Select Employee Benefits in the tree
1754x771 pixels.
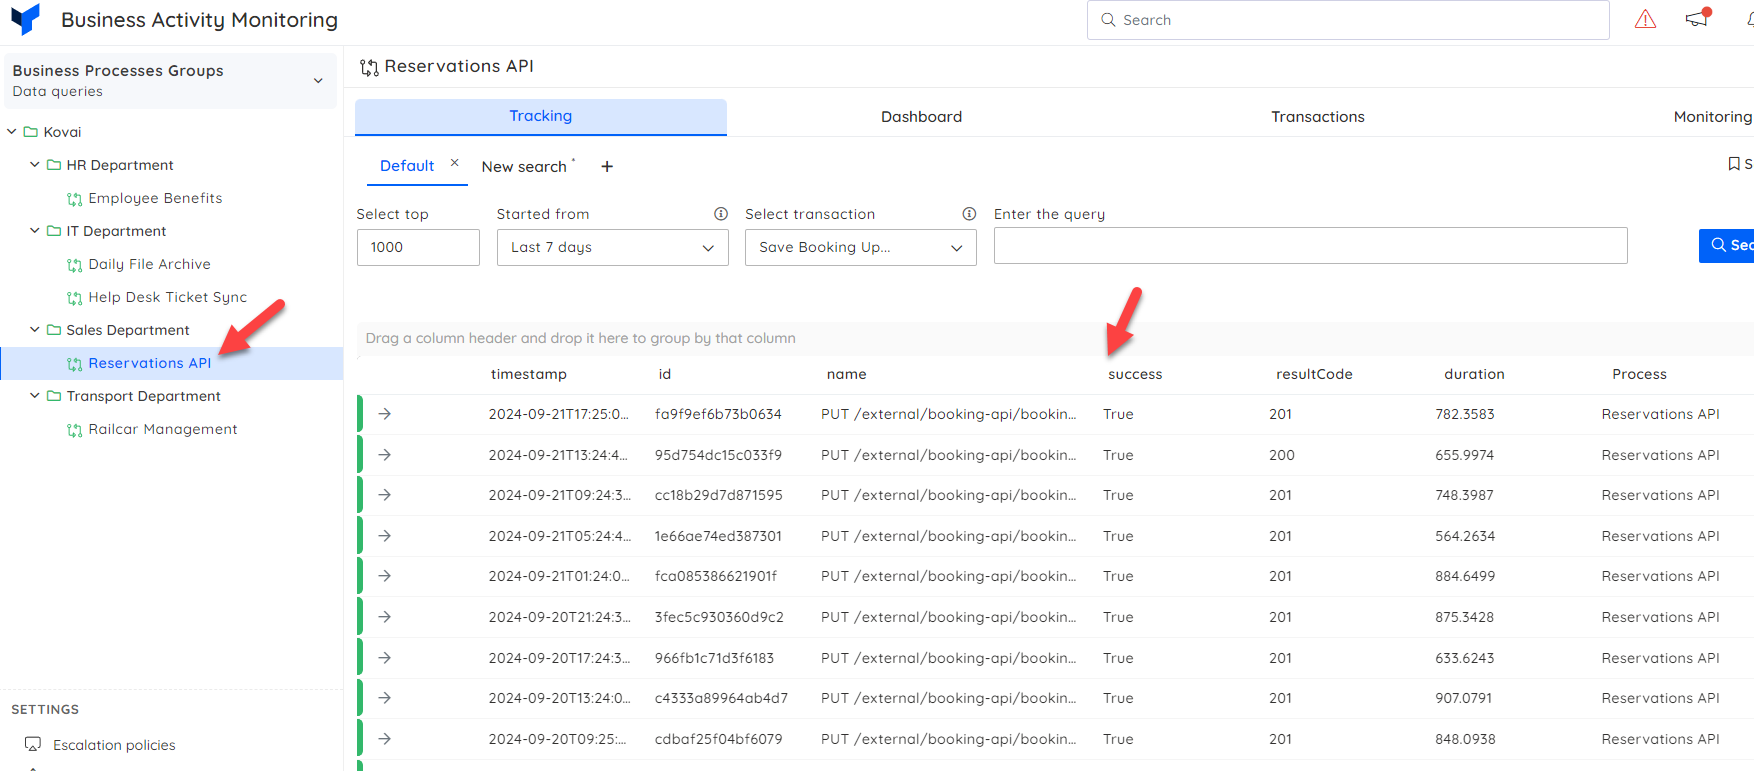click(155, 198)
